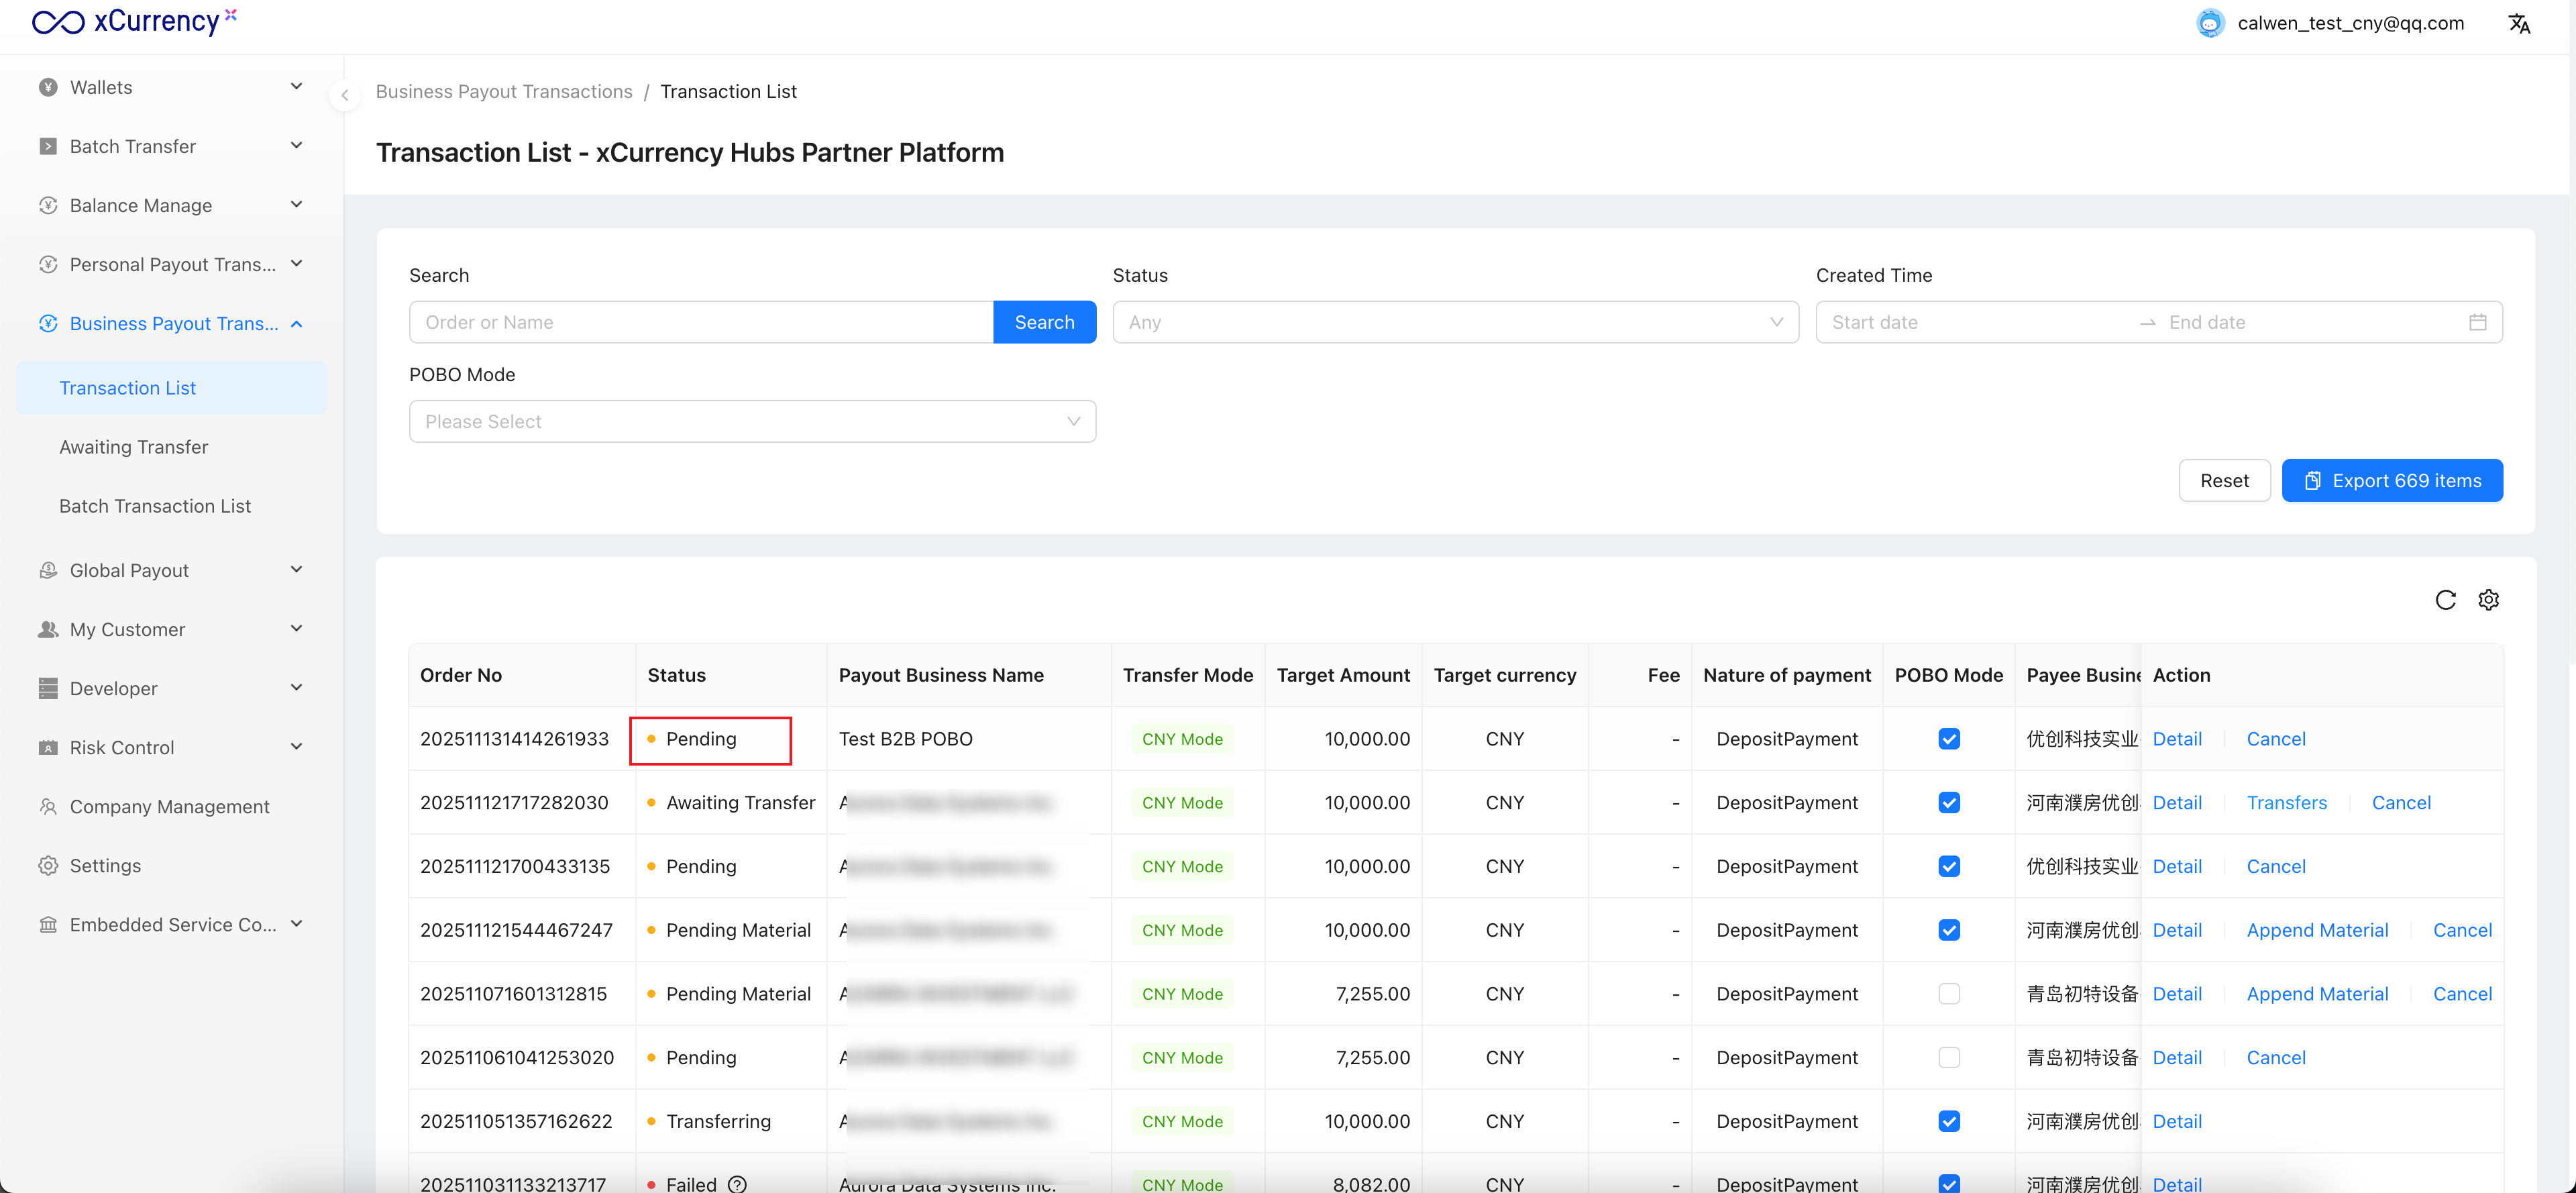The height and width of the screenshot is (1193, 2576).
Task: Collapse sidebar with the arrow handle
Action: click(x=345, y=95)
